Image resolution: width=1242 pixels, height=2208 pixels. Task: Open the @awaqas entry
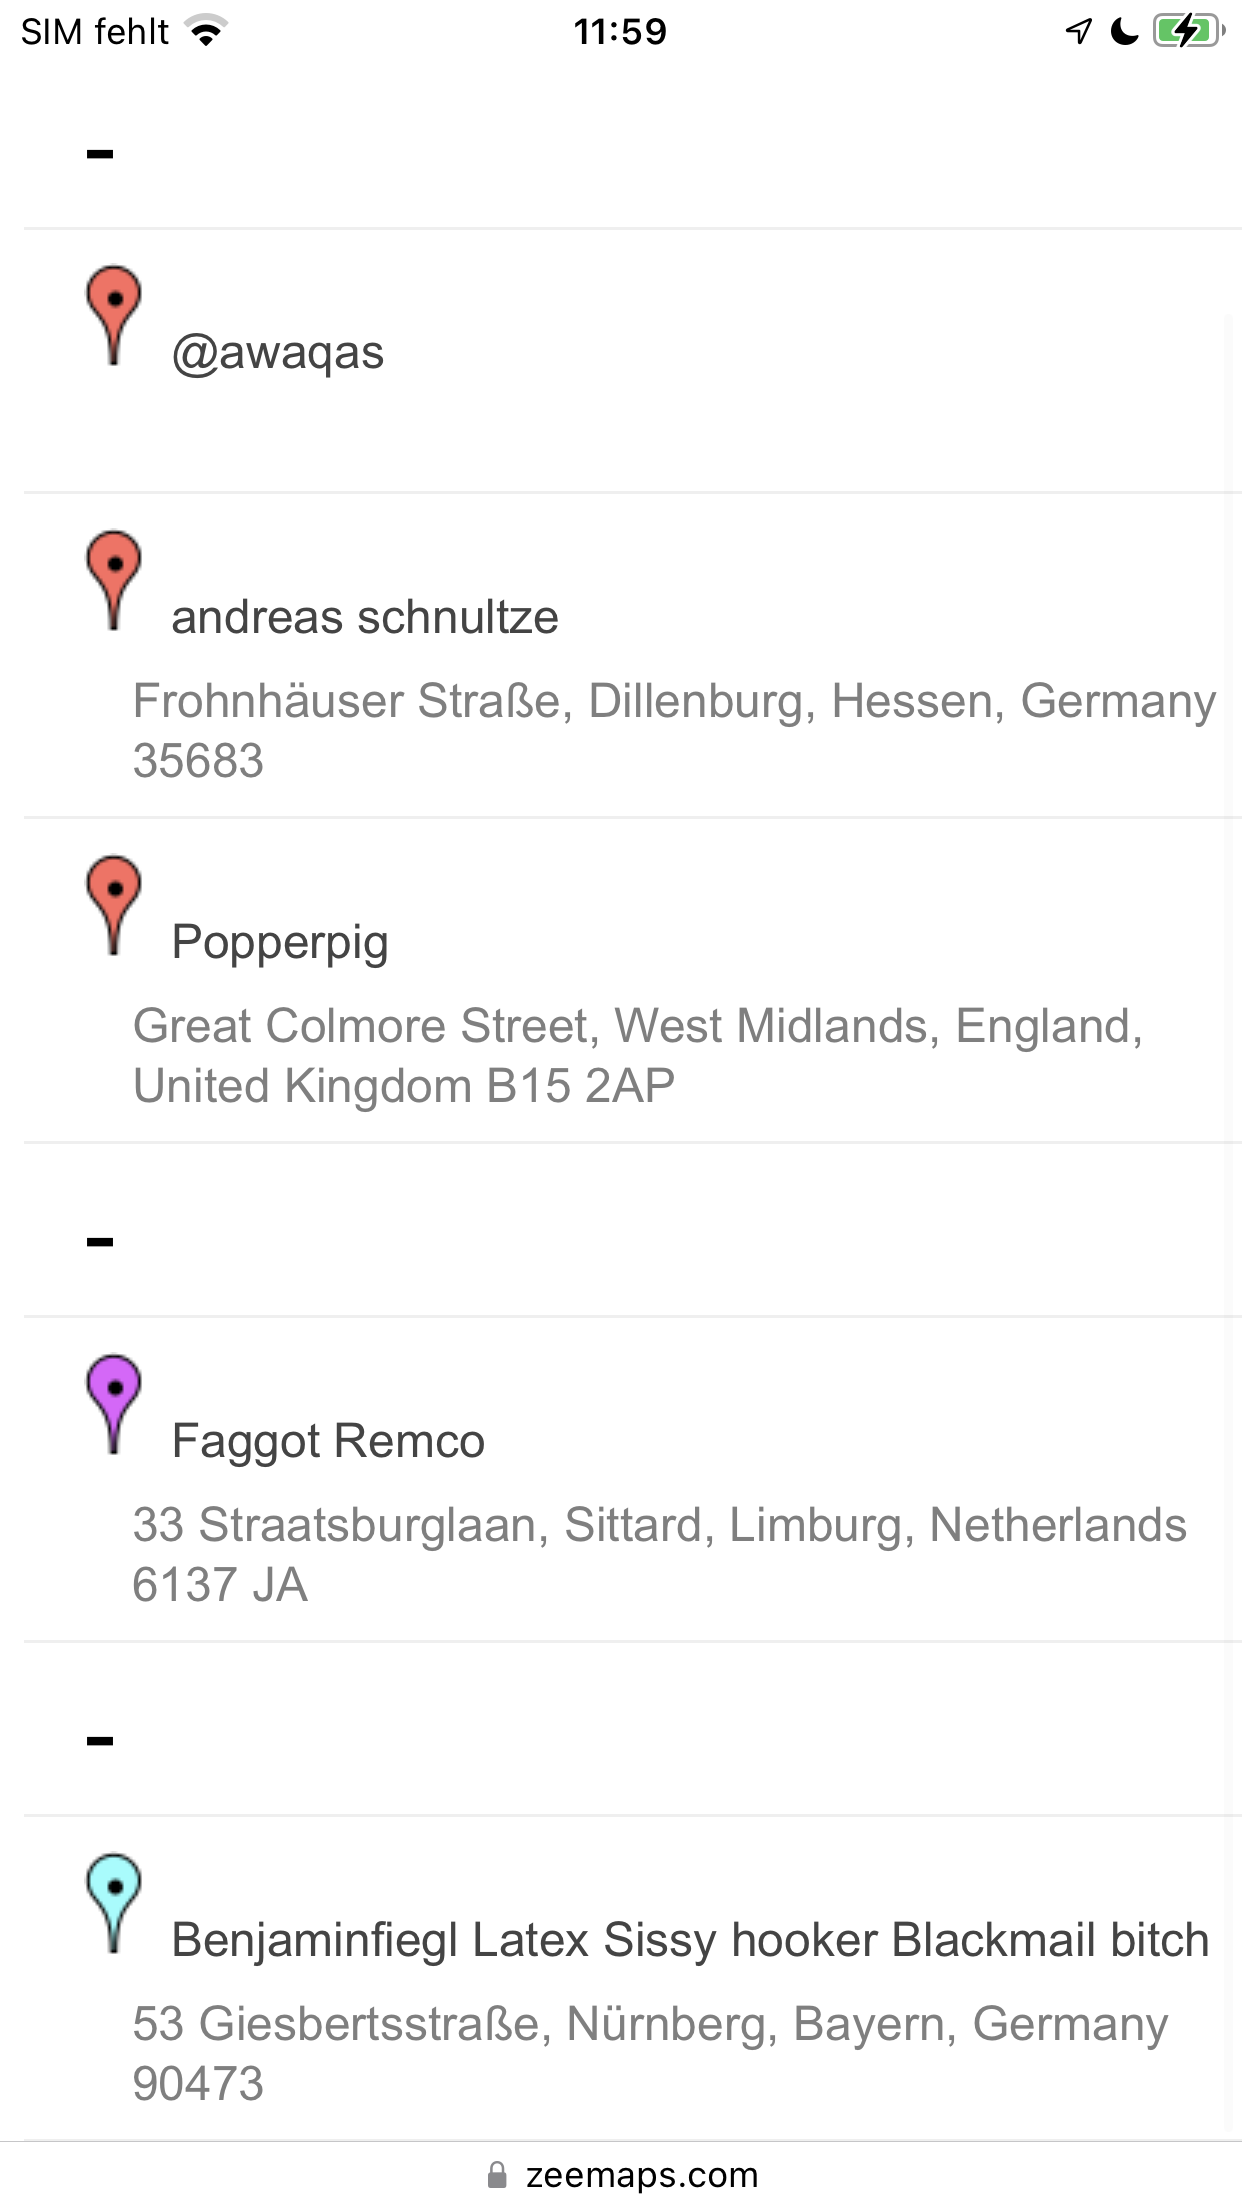278,353
